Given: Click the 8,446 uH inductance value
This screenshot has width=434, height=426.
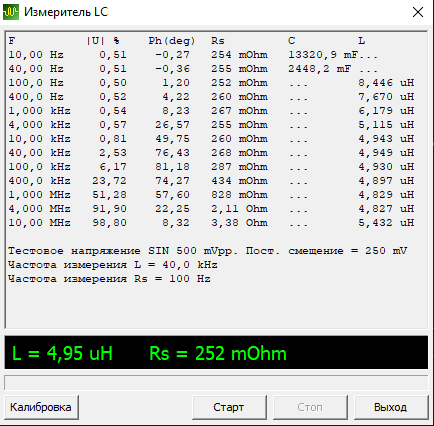Looking at the screenshot, I should tap(386, 83).
